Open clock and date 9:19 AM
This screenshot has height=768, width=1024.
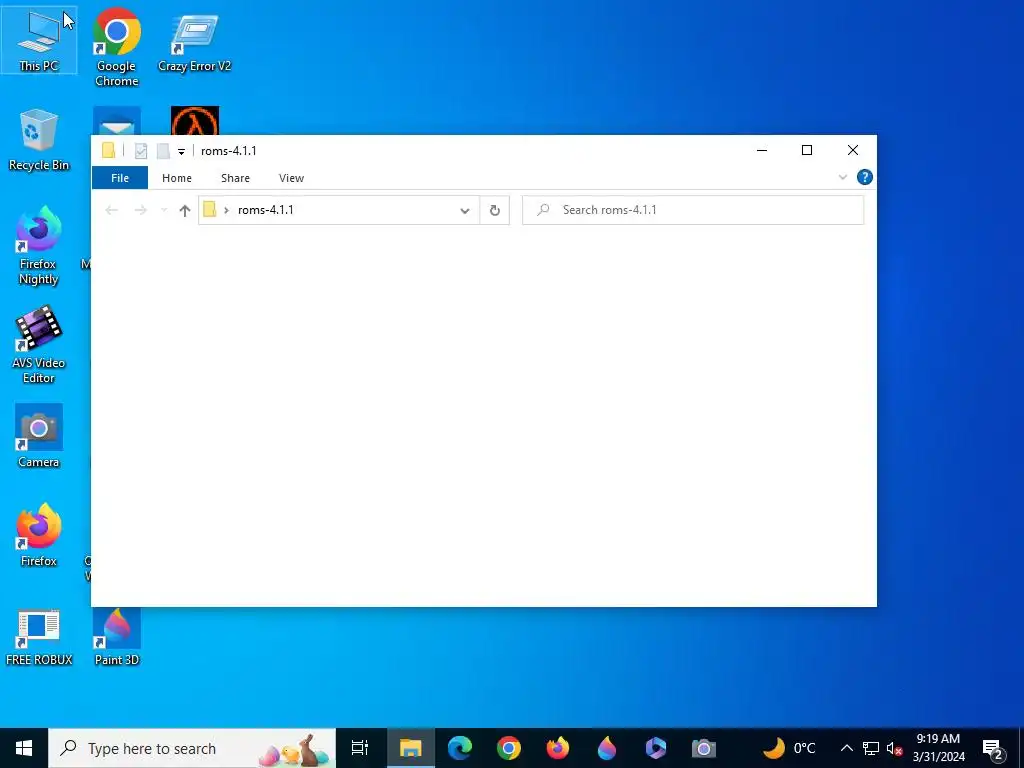(938, 748)
